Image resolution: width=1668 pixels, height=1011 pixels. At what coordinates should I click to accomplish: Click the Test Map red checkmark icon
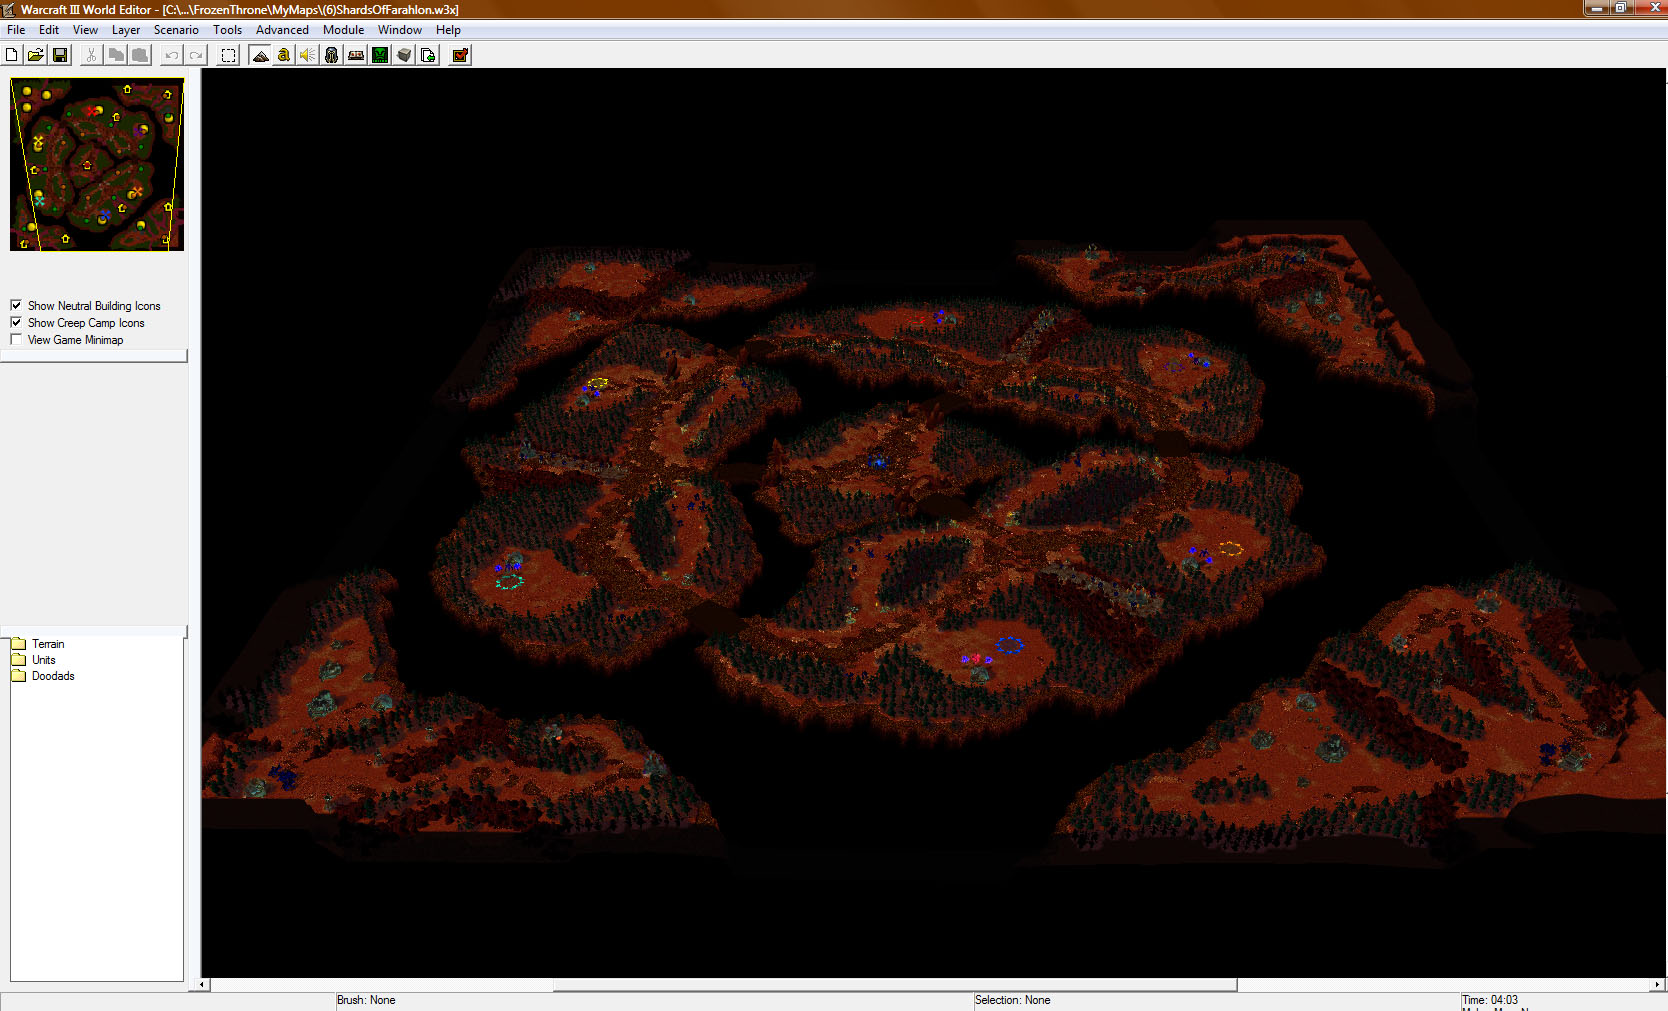460,55
